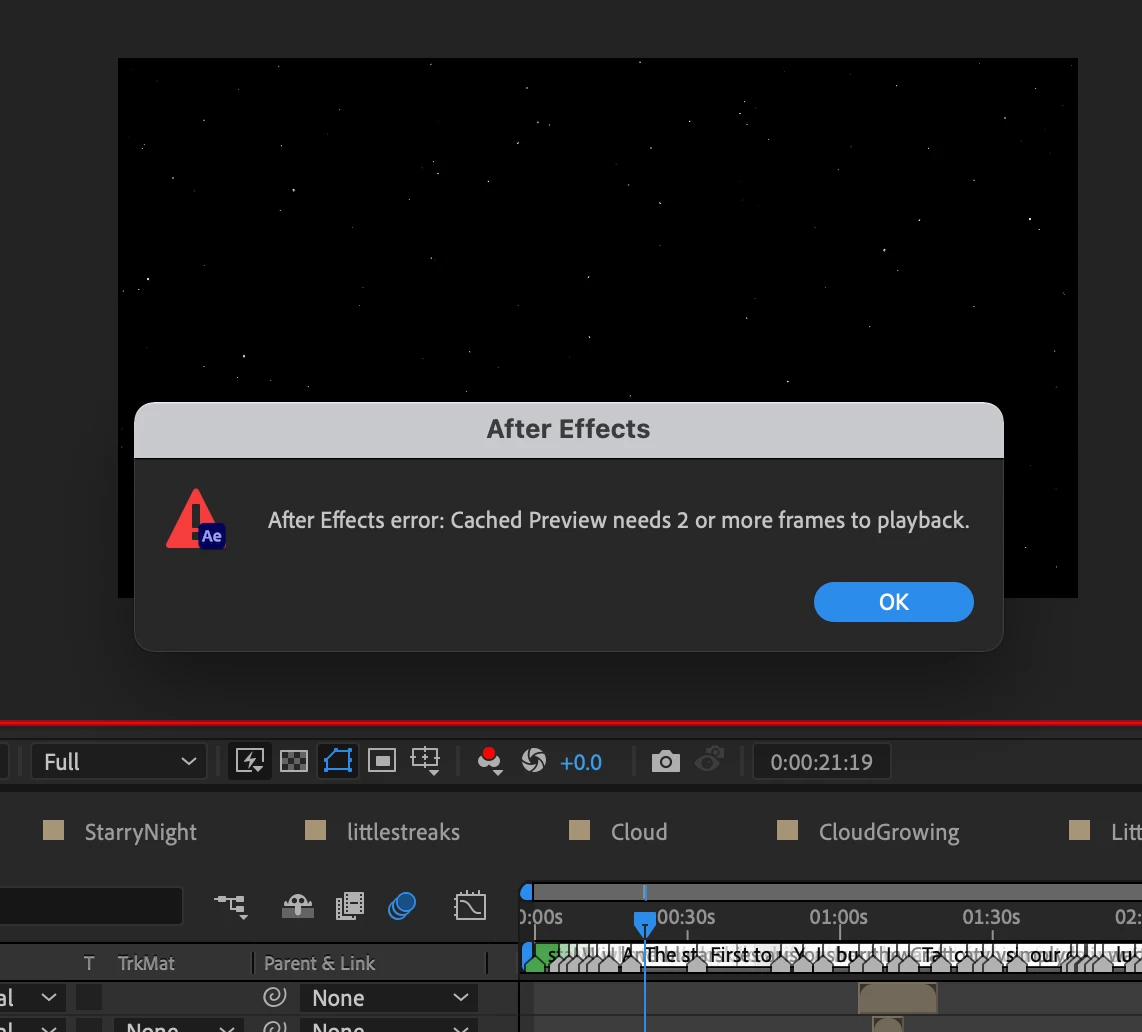Screen dimensions: 1142x1032
Task: Toggle the transparency grid checkerboard icon
Action: (294, 762)
